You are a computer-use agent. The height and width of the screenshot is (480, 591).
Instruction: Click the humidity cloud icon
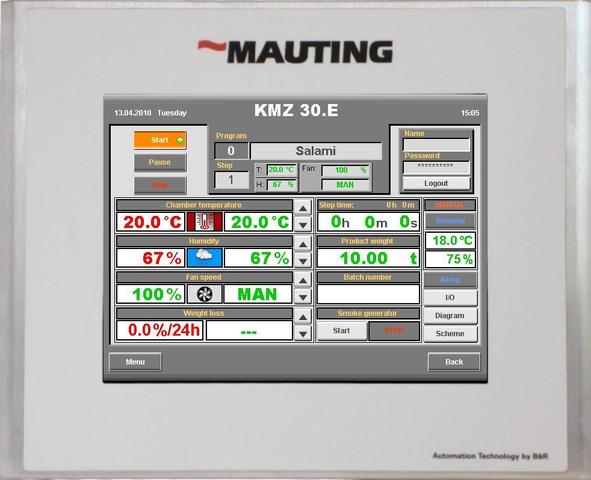(x=205, y=258)
